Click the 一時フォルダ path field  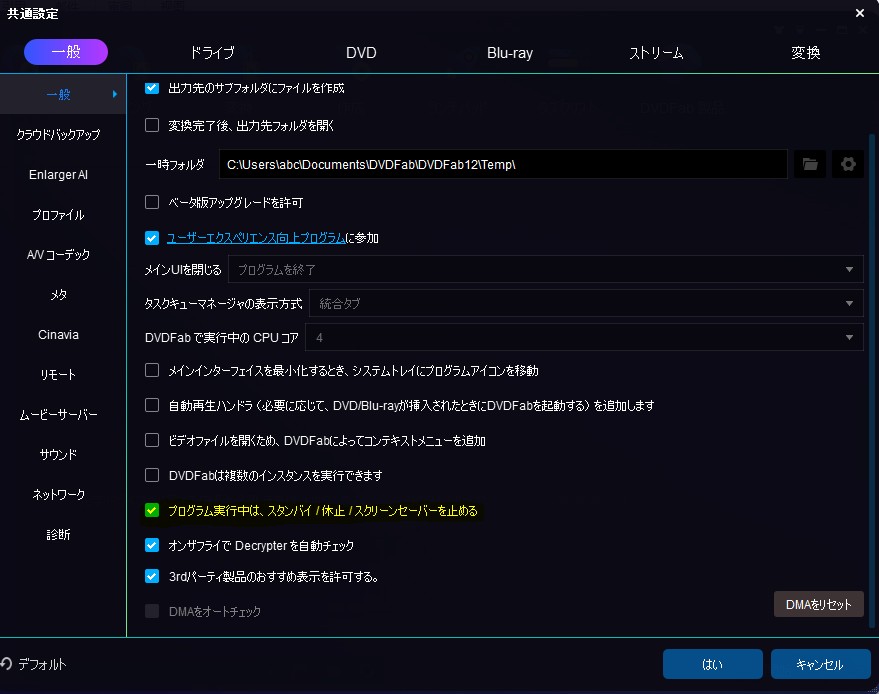click(503, 164)
